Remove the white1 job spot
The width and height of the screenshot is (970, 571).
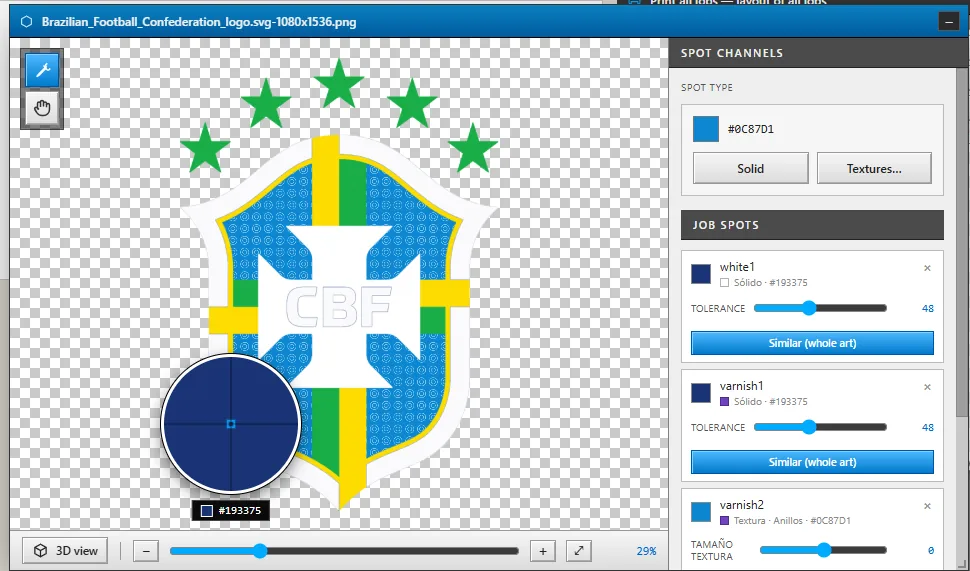pos(927,268)
